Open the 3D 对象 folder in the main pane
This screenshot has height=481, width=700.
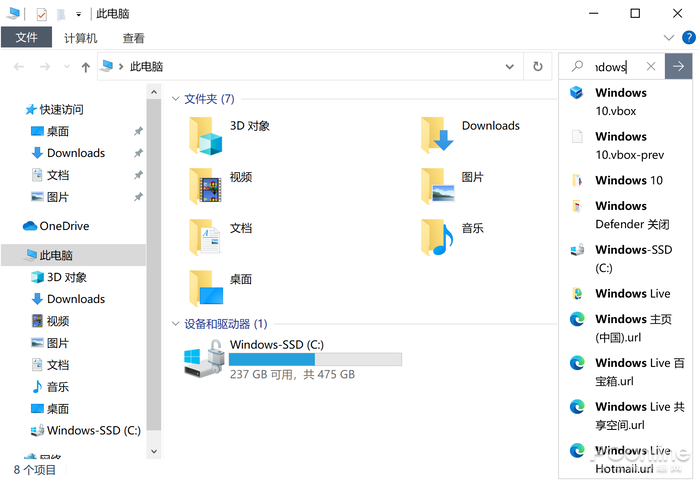click(230, 135)
